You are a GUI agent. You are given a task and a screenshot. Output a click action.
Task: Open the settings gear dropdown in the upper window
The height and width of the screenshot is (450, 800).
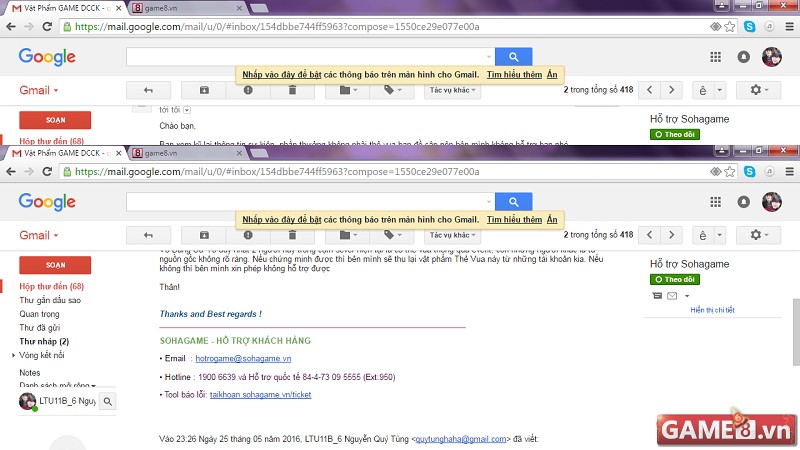(759, 90)
